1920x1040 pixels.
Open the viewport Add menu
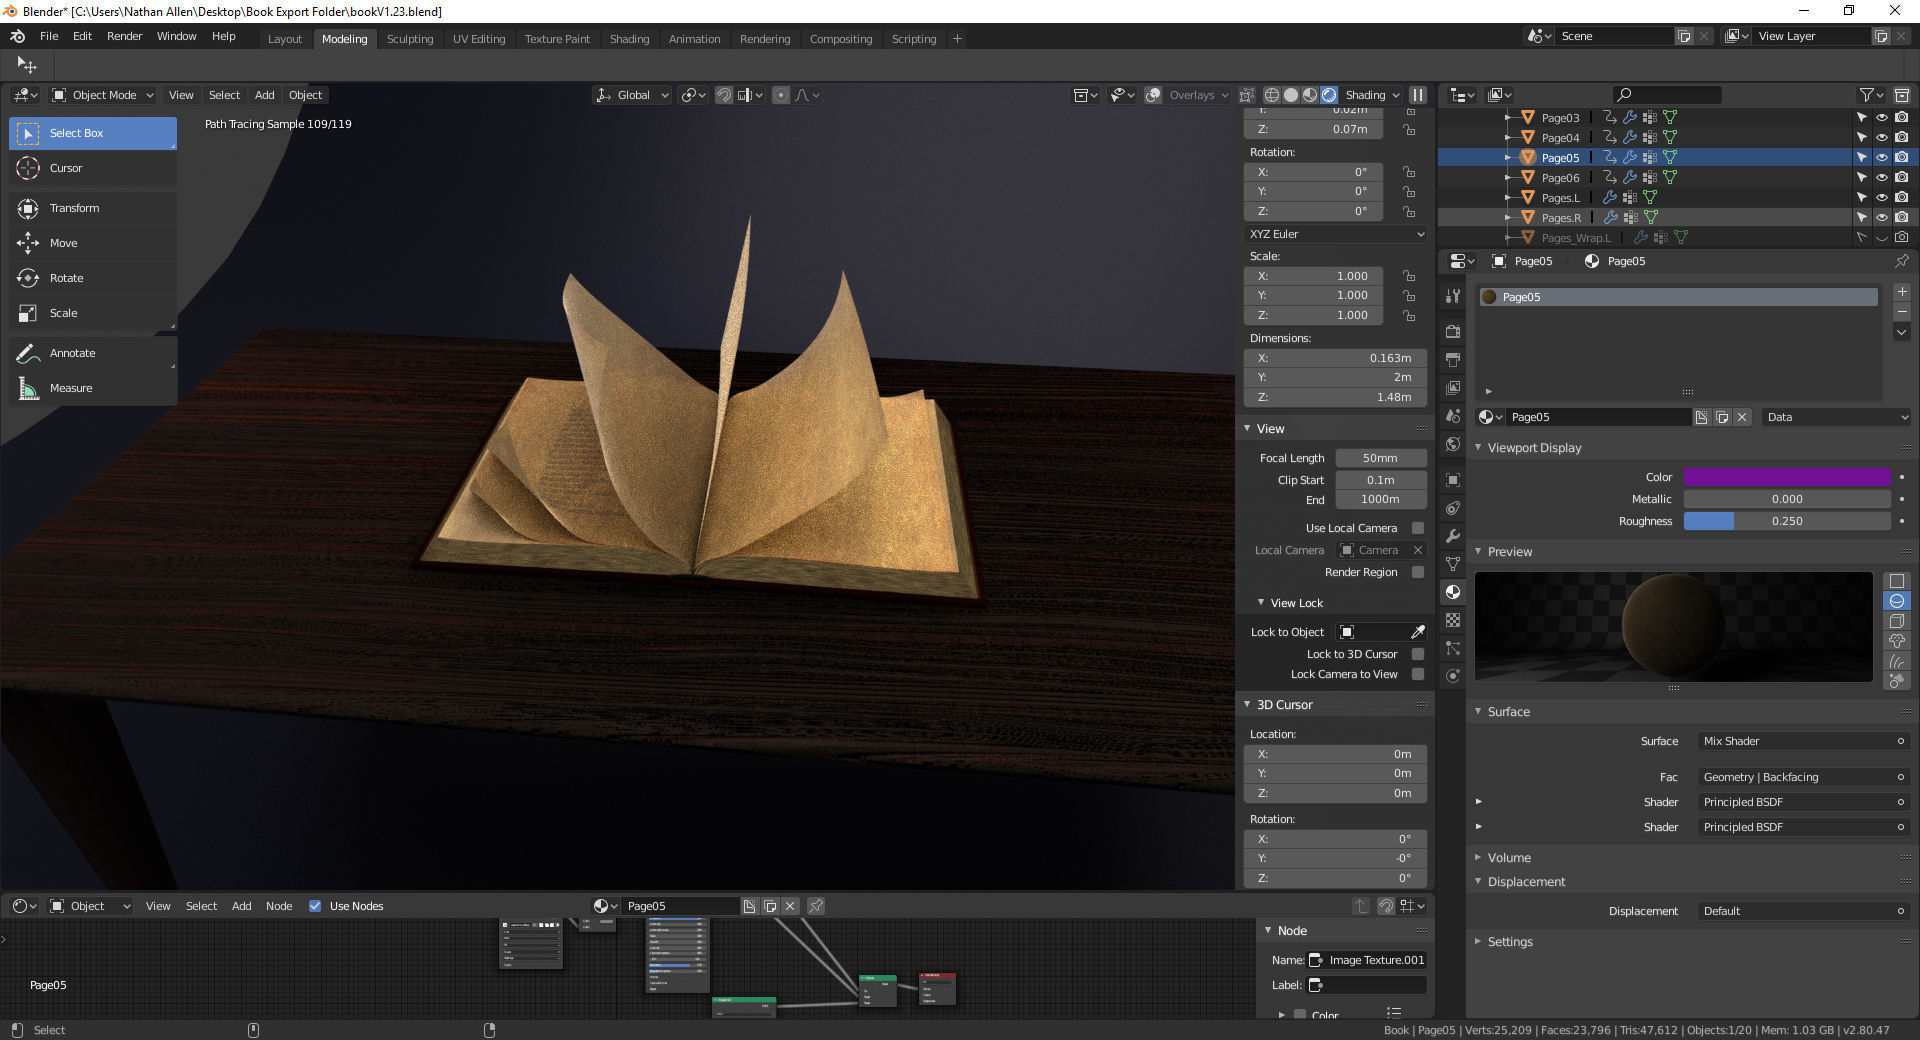(x=264, y=95)
